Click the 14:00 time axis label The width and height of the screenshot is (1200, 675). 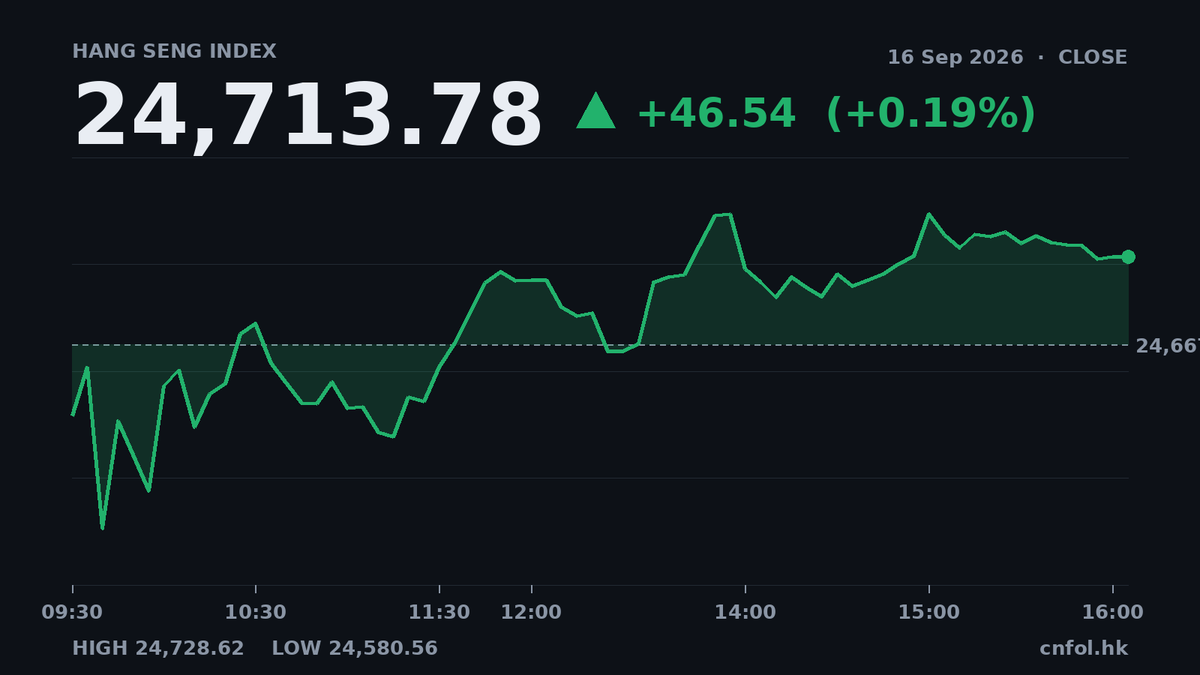tap(745, 612)
